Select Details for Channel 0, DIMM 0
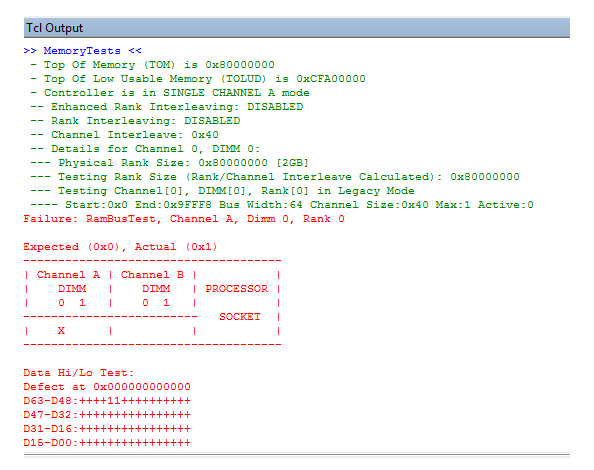The width and height of the screenshot is (594, 470). click(145, 149)
